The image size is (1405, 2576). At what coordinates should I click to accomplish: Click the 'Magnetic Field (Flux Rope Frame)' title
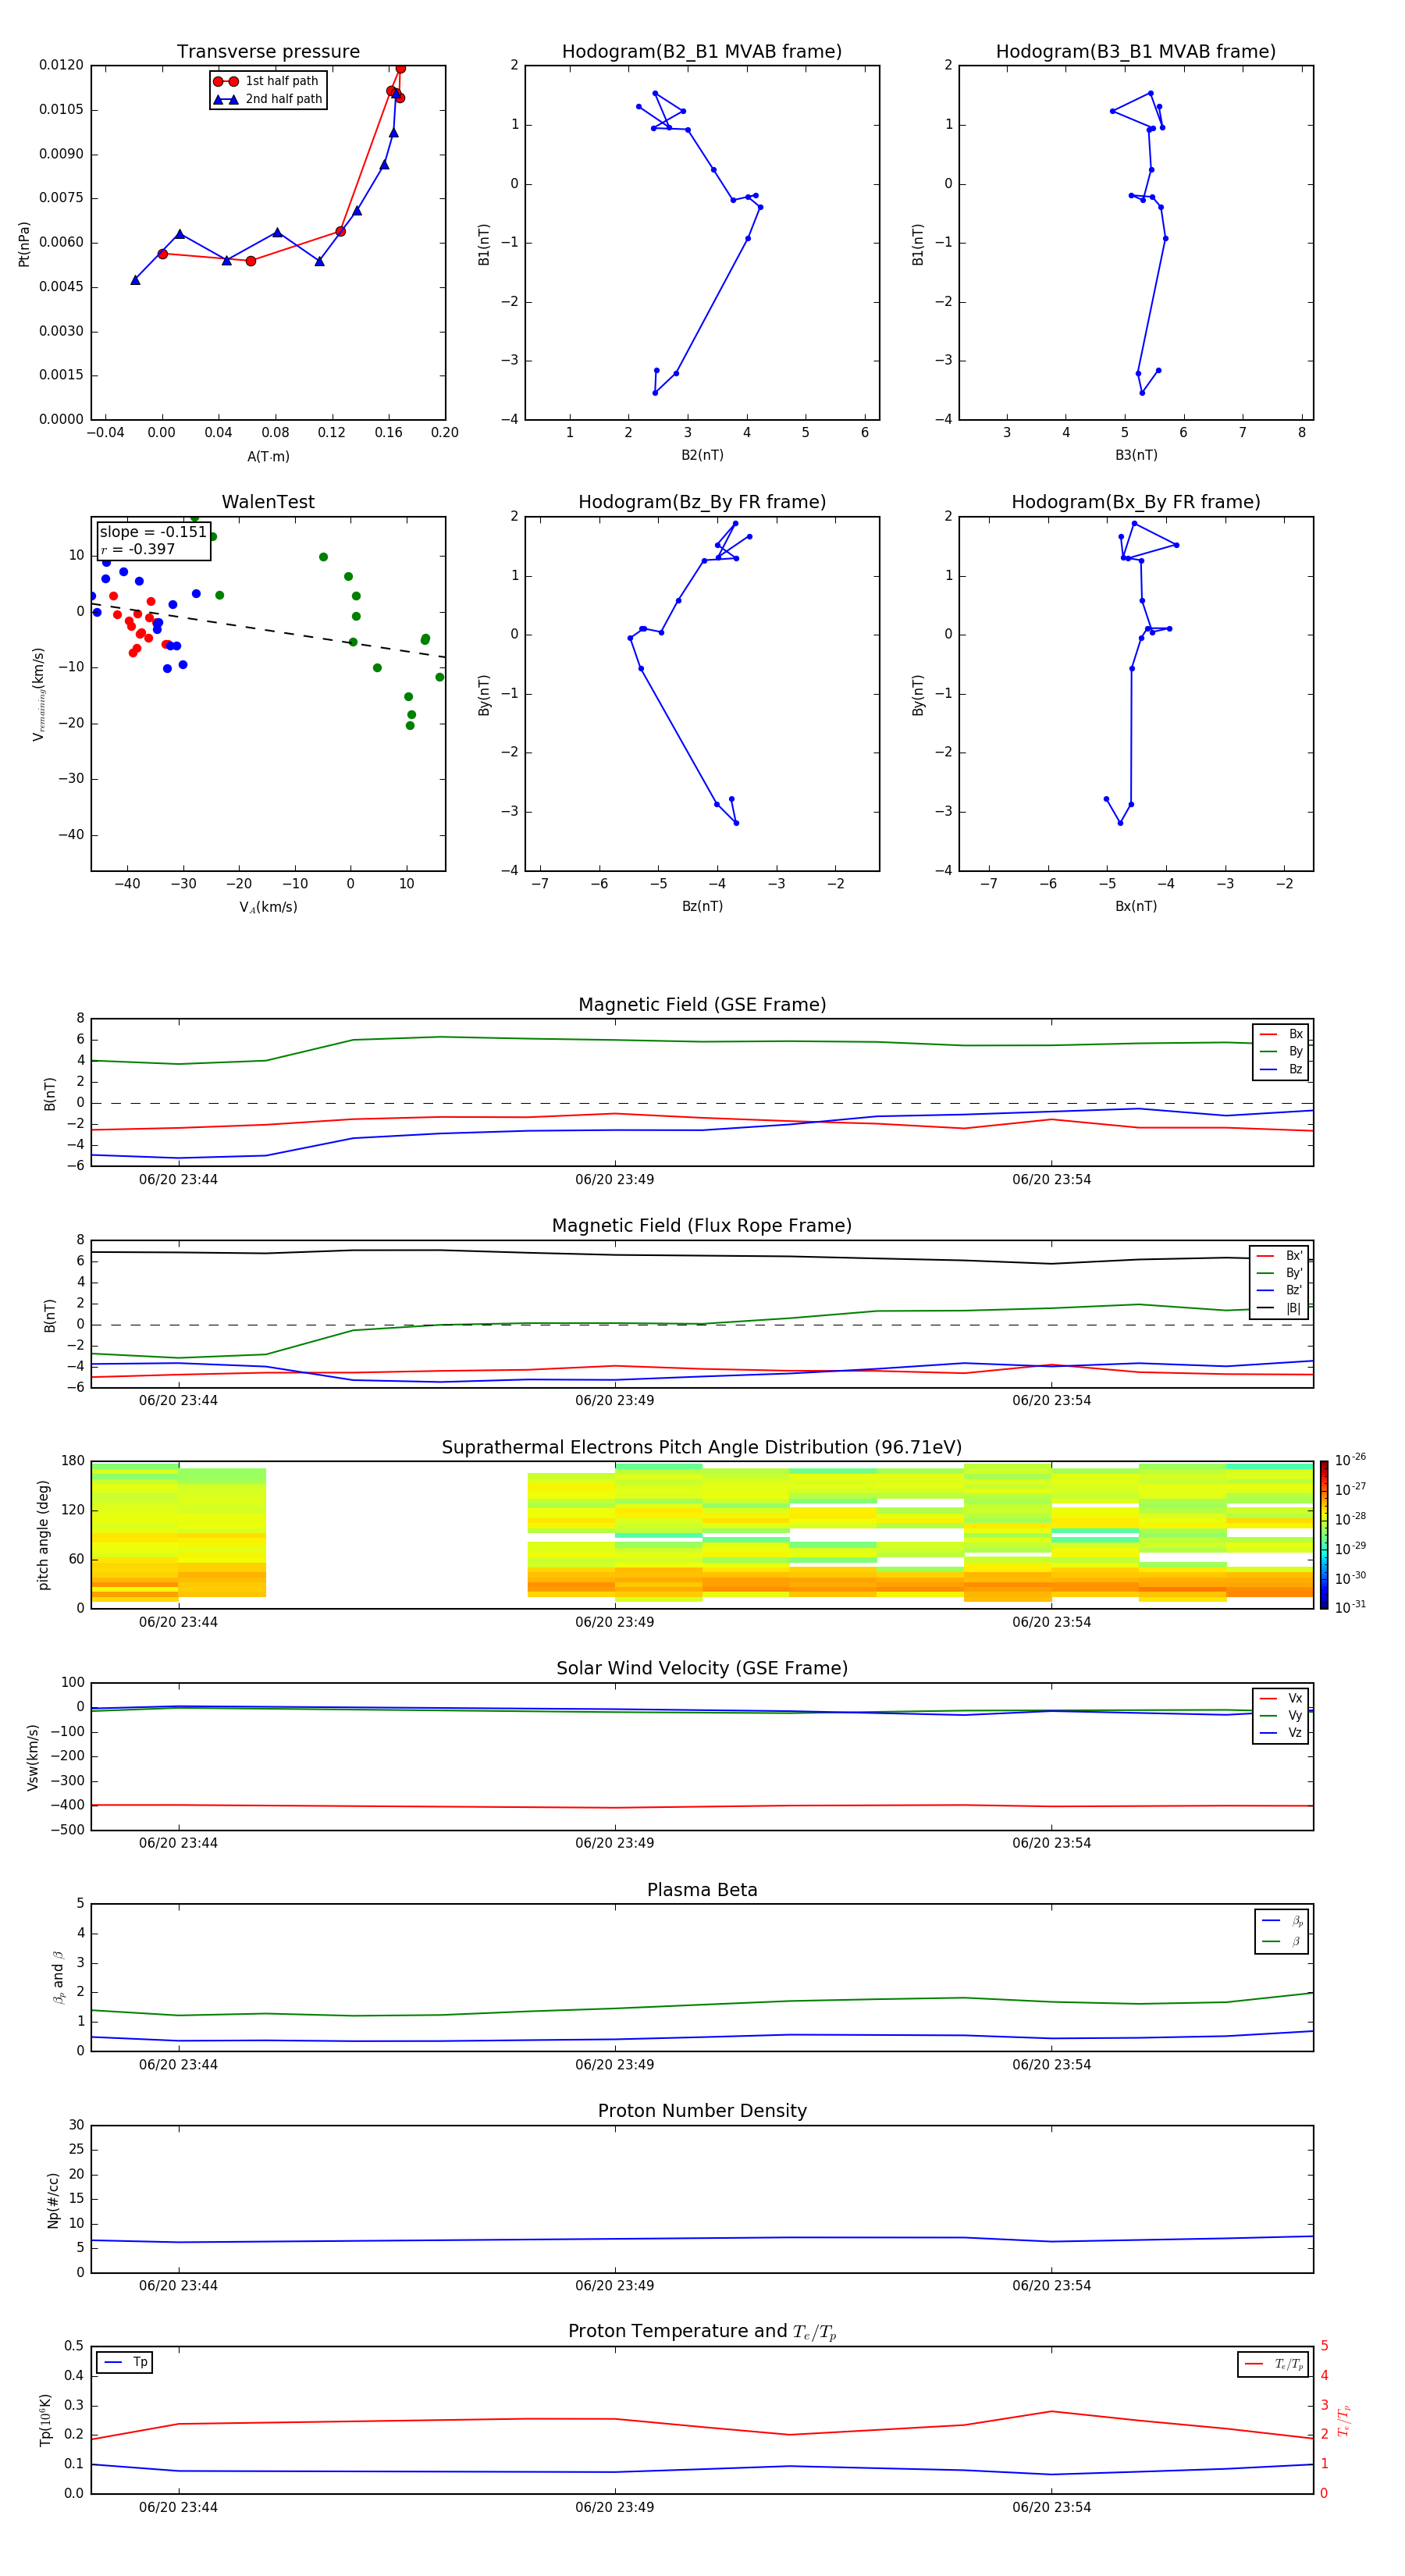coord(702,1226)
